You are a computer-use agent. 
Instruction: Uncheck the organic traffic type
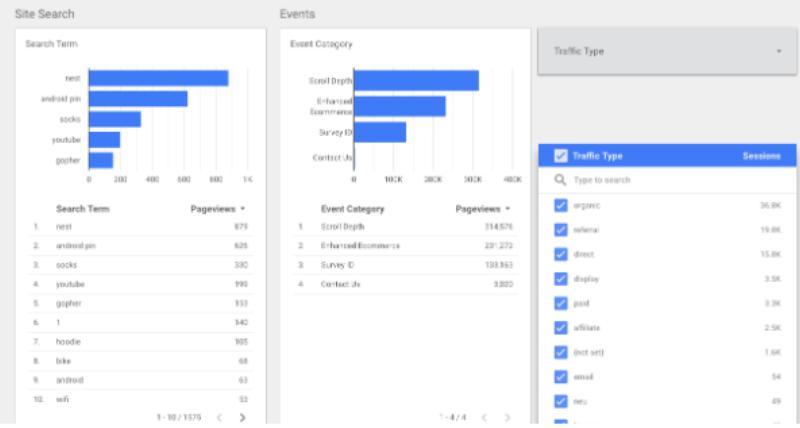tap(560, 206)
